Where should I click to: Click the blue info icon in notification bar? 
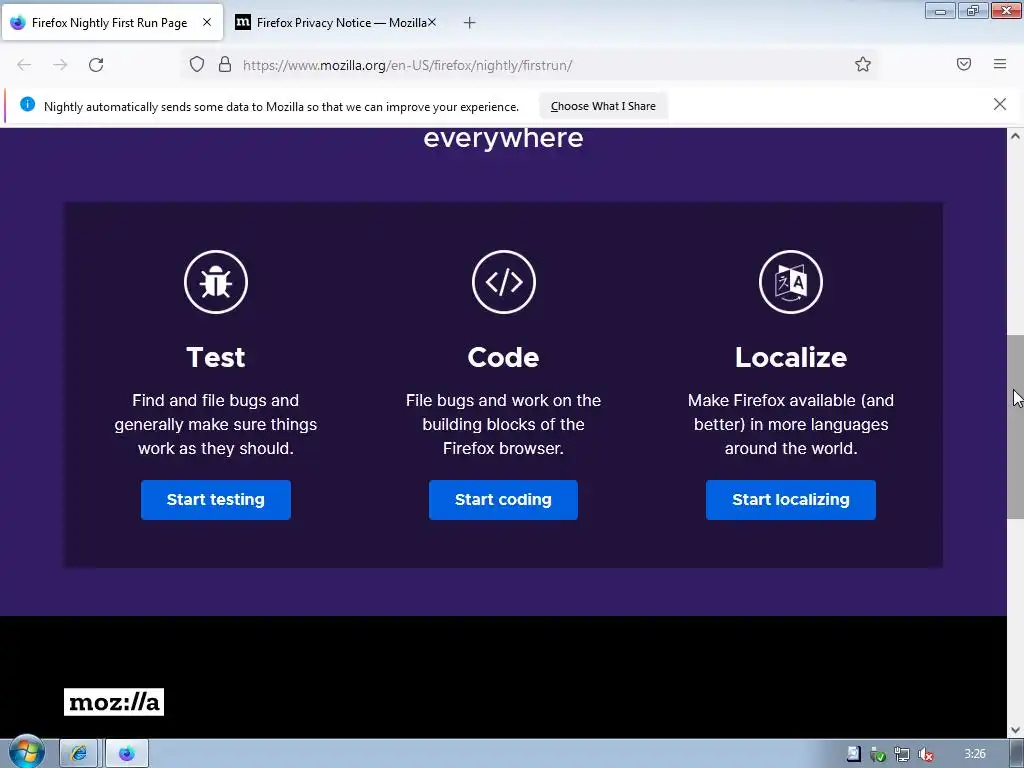pos(27,104)
